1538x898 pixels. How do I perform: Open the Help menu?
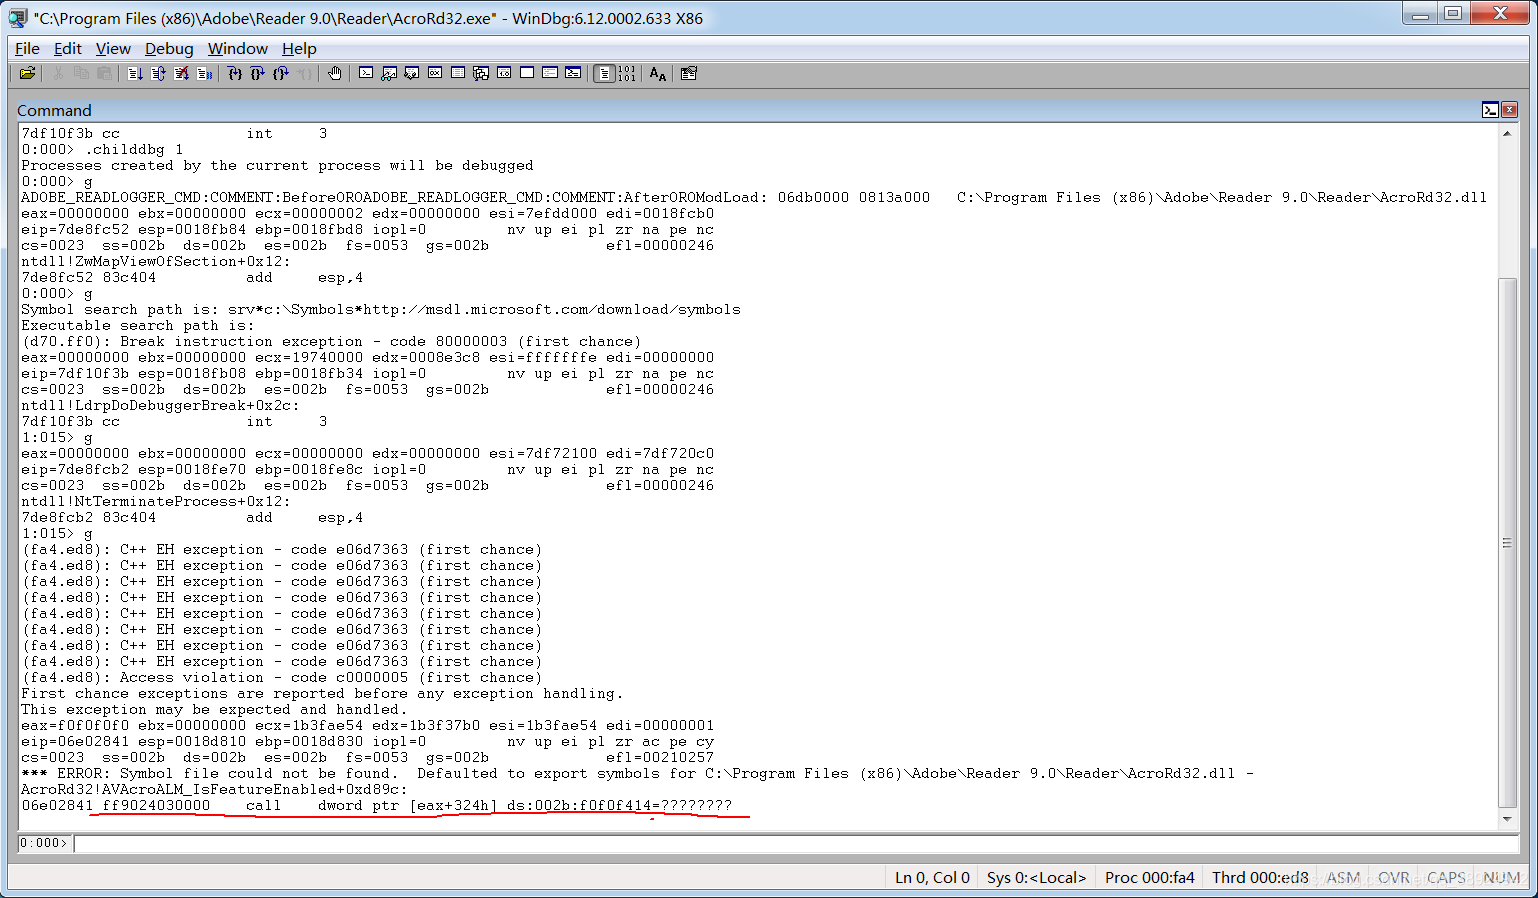click(x=299, y=48)
